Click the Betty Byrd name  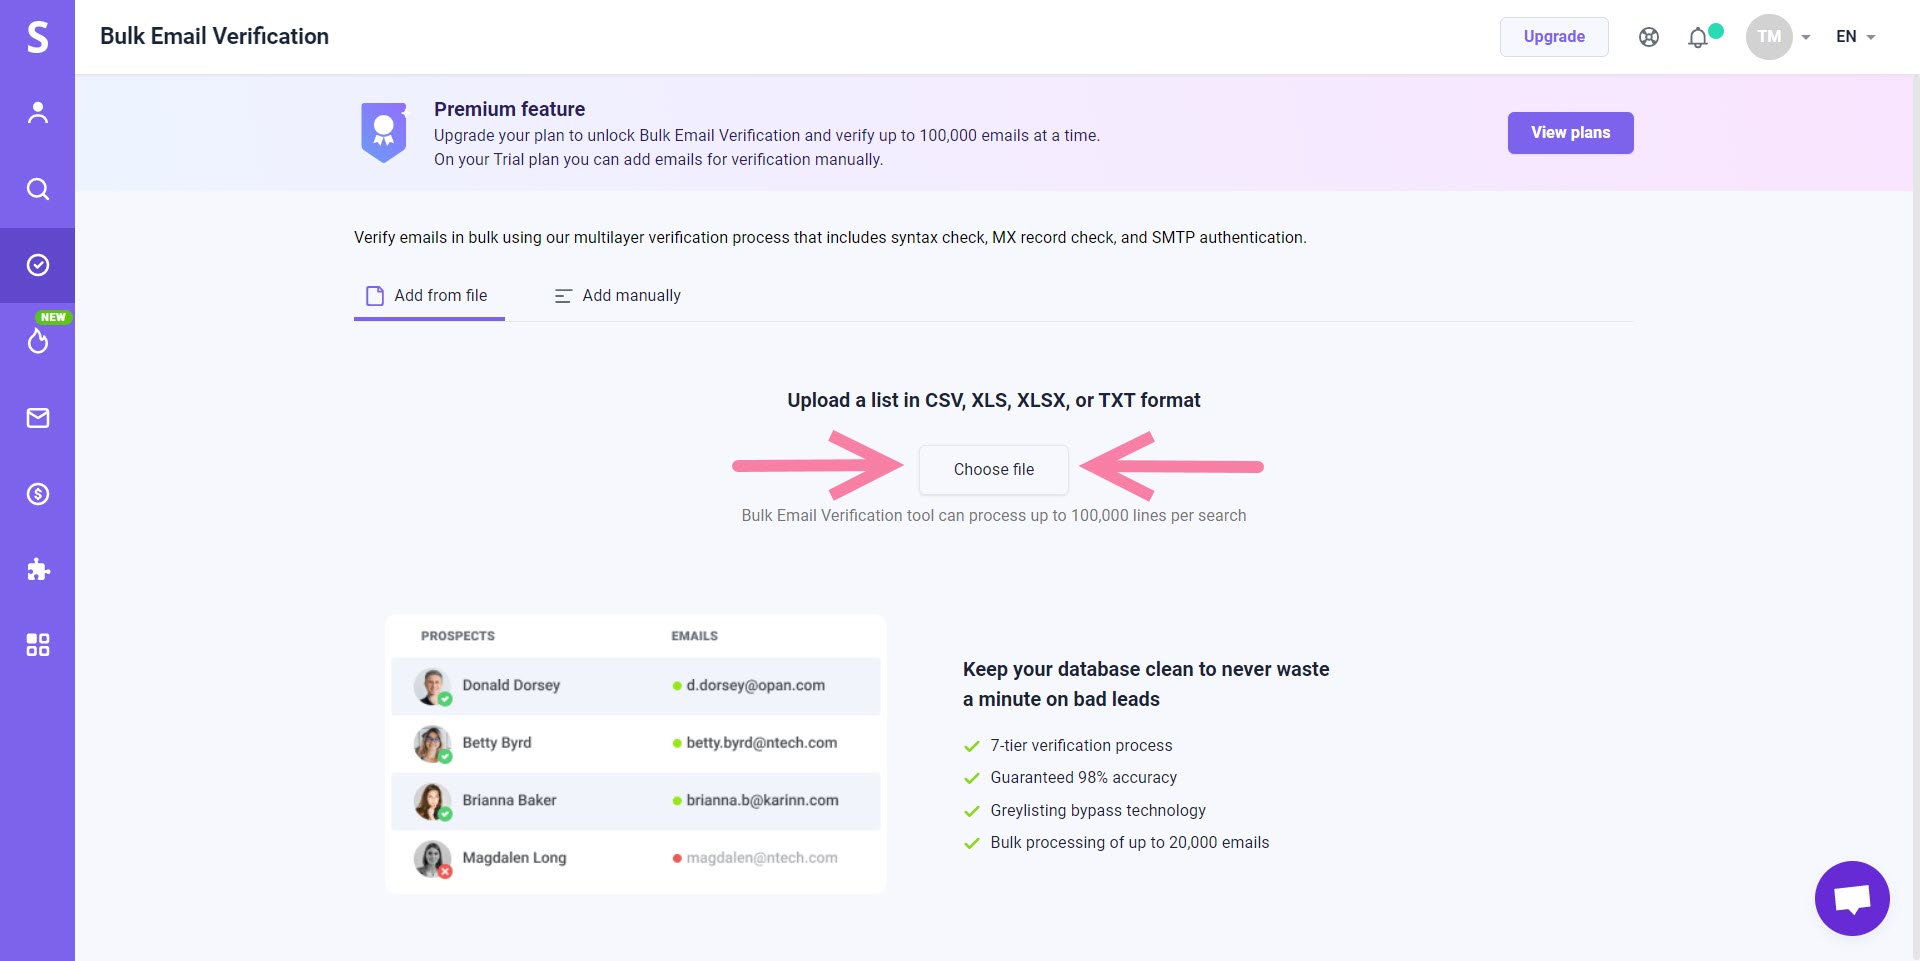point(497,743)
